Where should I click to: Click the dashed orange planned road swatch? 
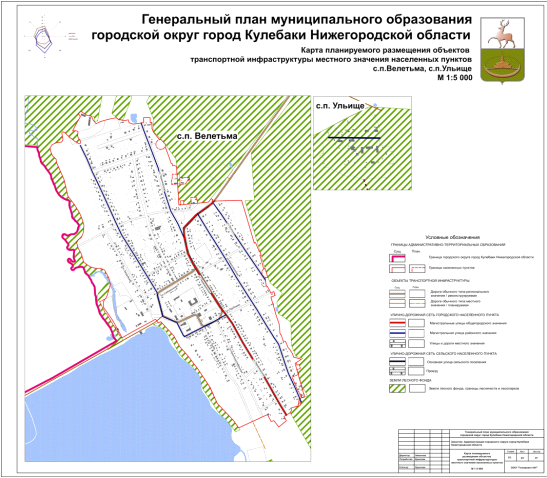(417, 304)
